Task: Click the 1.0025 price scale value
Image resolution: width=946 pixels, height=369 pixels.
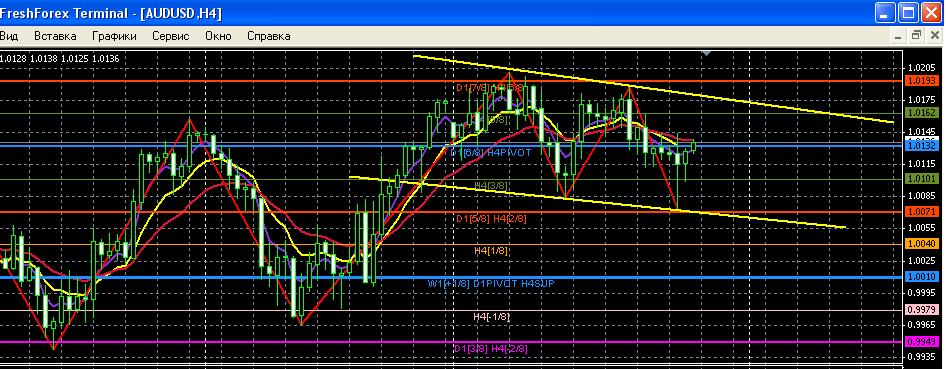Action: pyautogui.click(x=921, y=260)
